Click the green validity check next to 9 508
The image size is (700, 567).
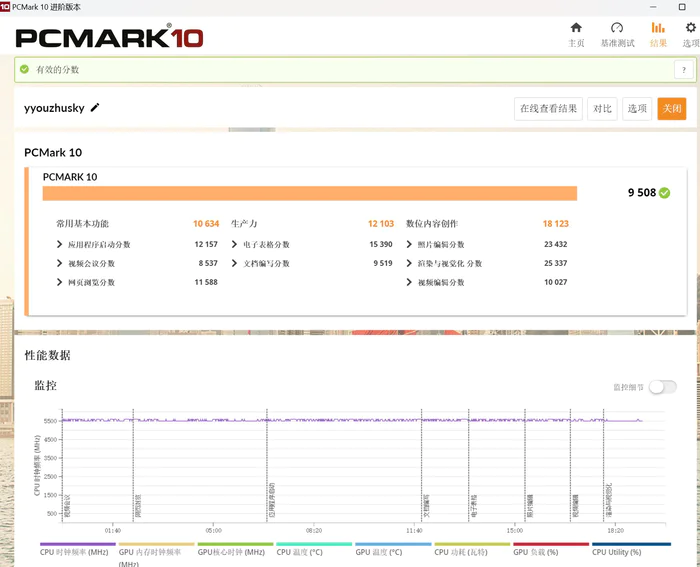point(664,193)
